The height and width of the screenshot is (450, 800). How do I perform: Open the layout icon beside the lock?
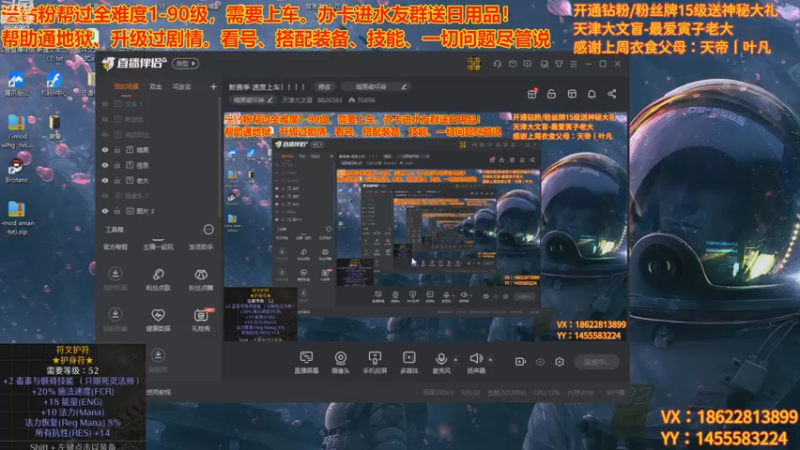(x=571, y=94)
